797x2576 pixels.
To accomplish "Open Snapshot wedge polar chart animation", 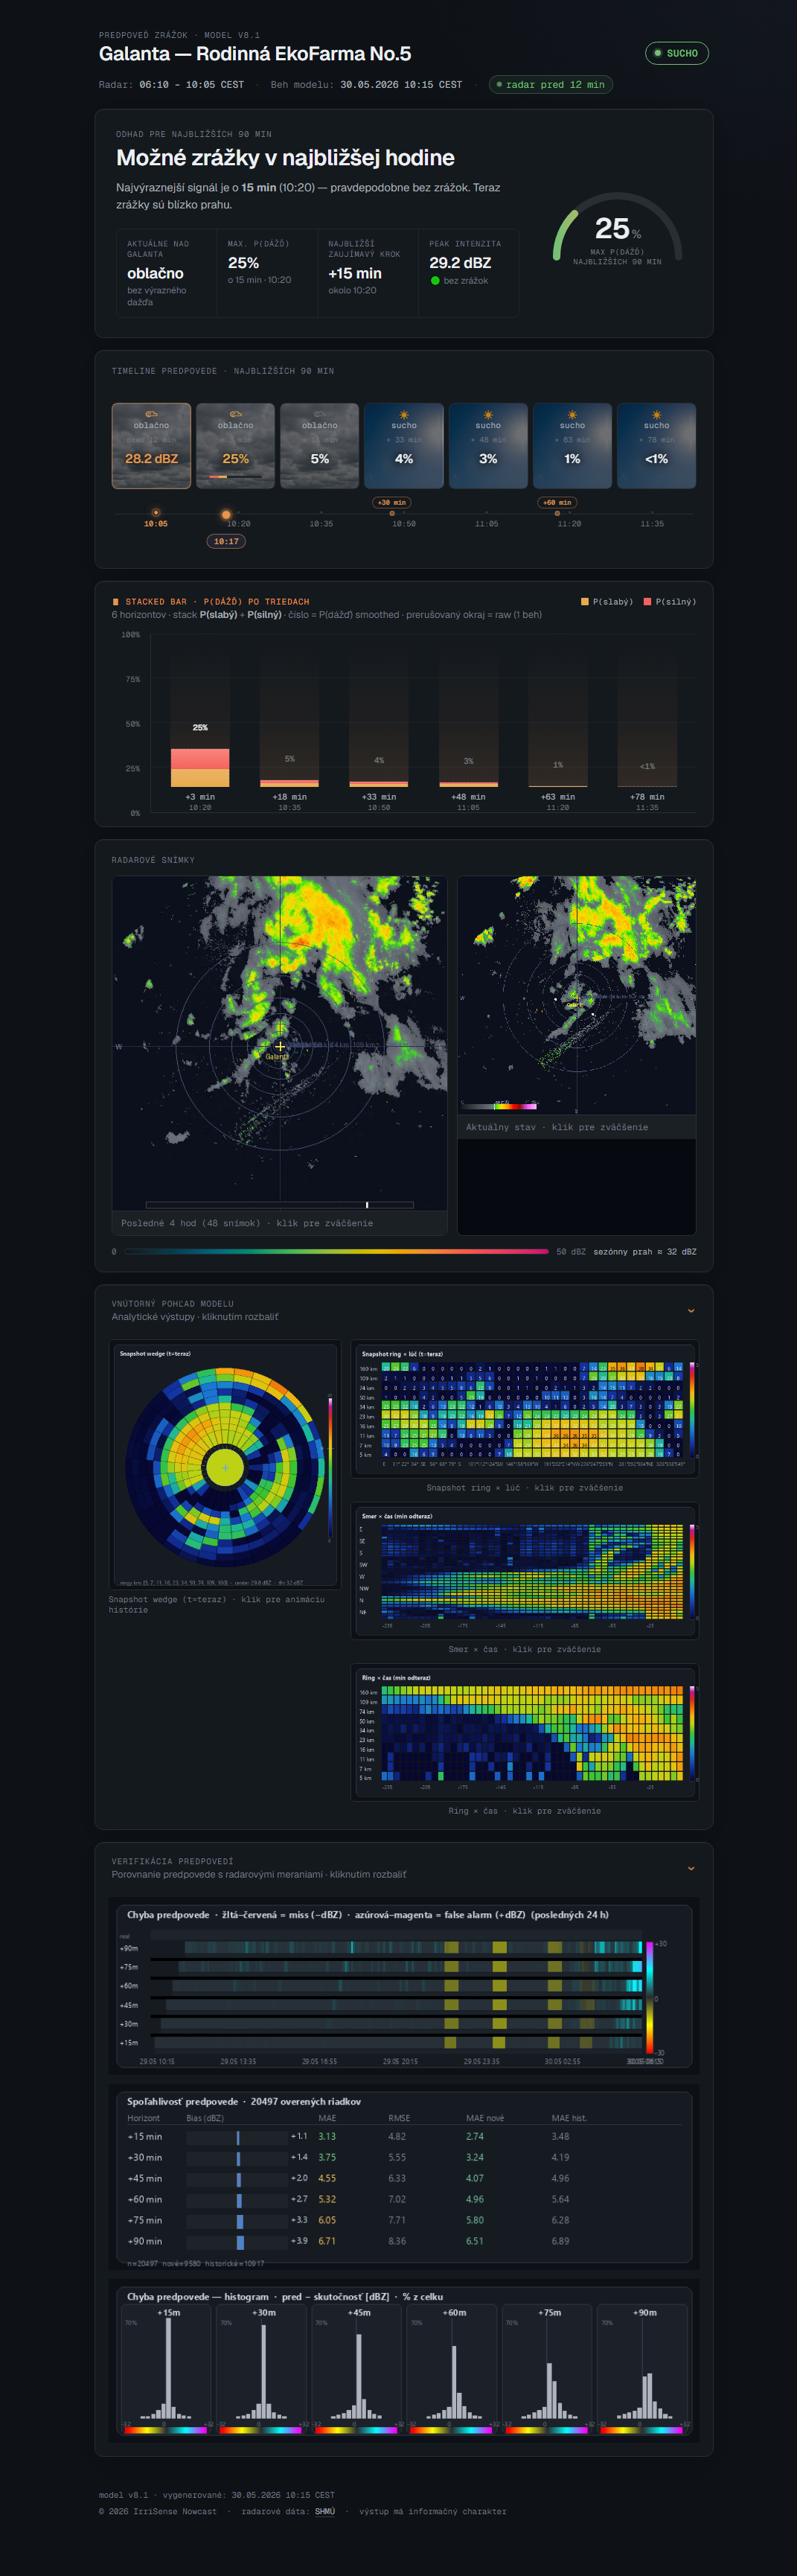I will tap(225, 1465).
